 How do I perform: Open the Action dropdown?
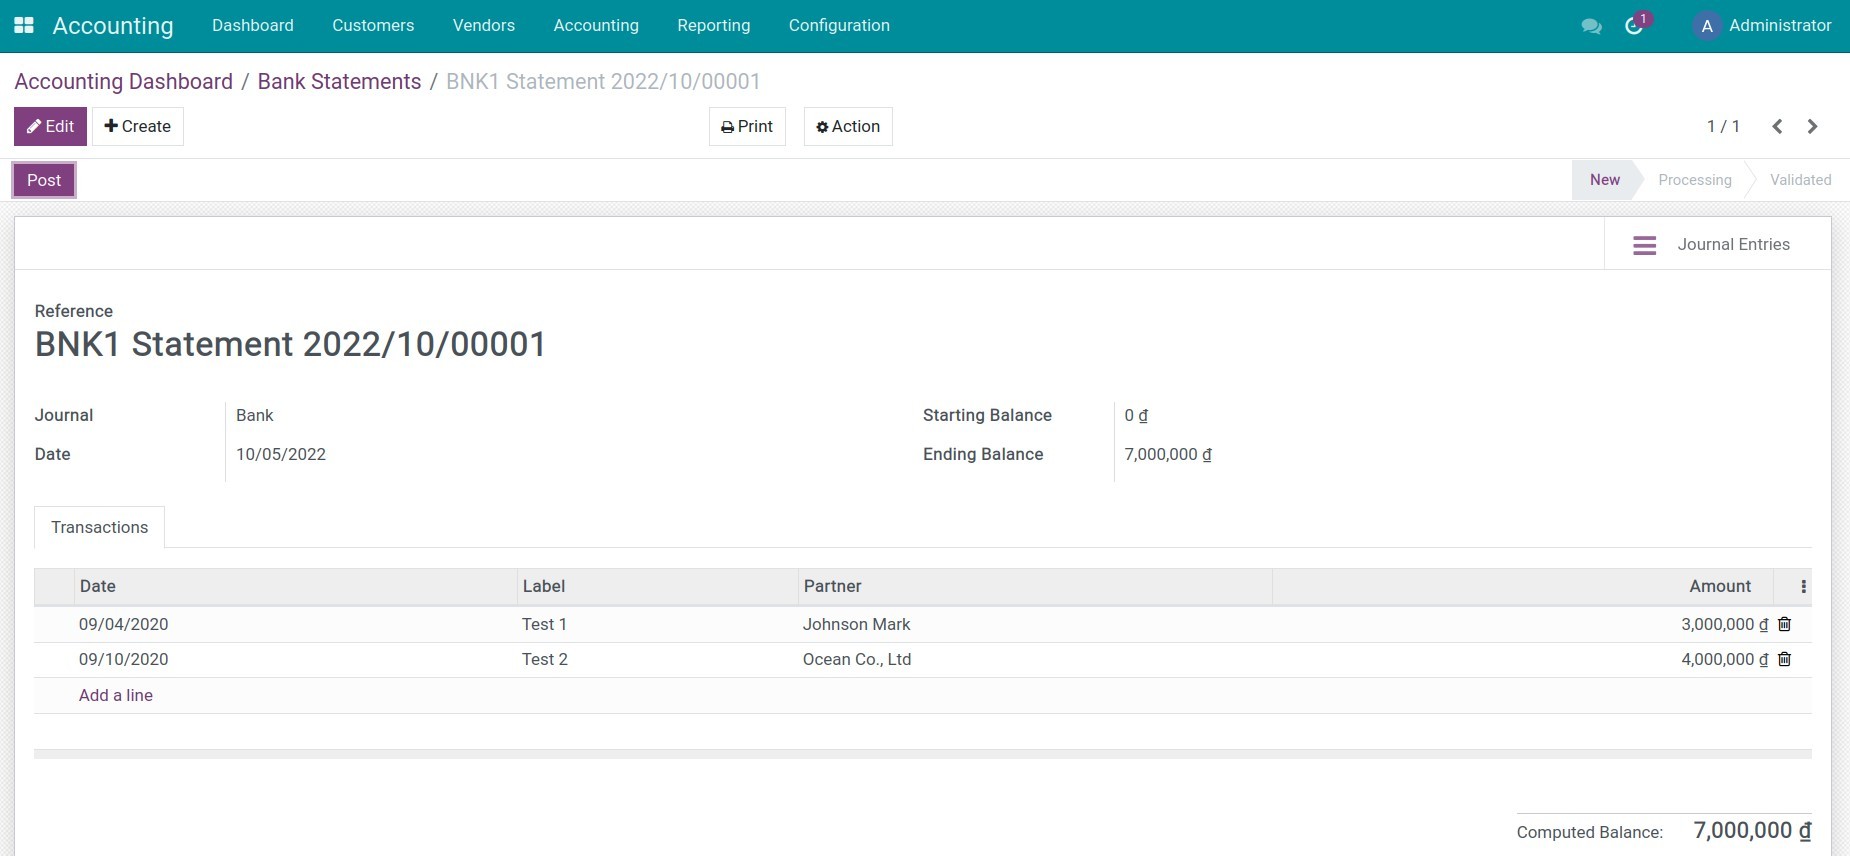[x=848, y=126]
